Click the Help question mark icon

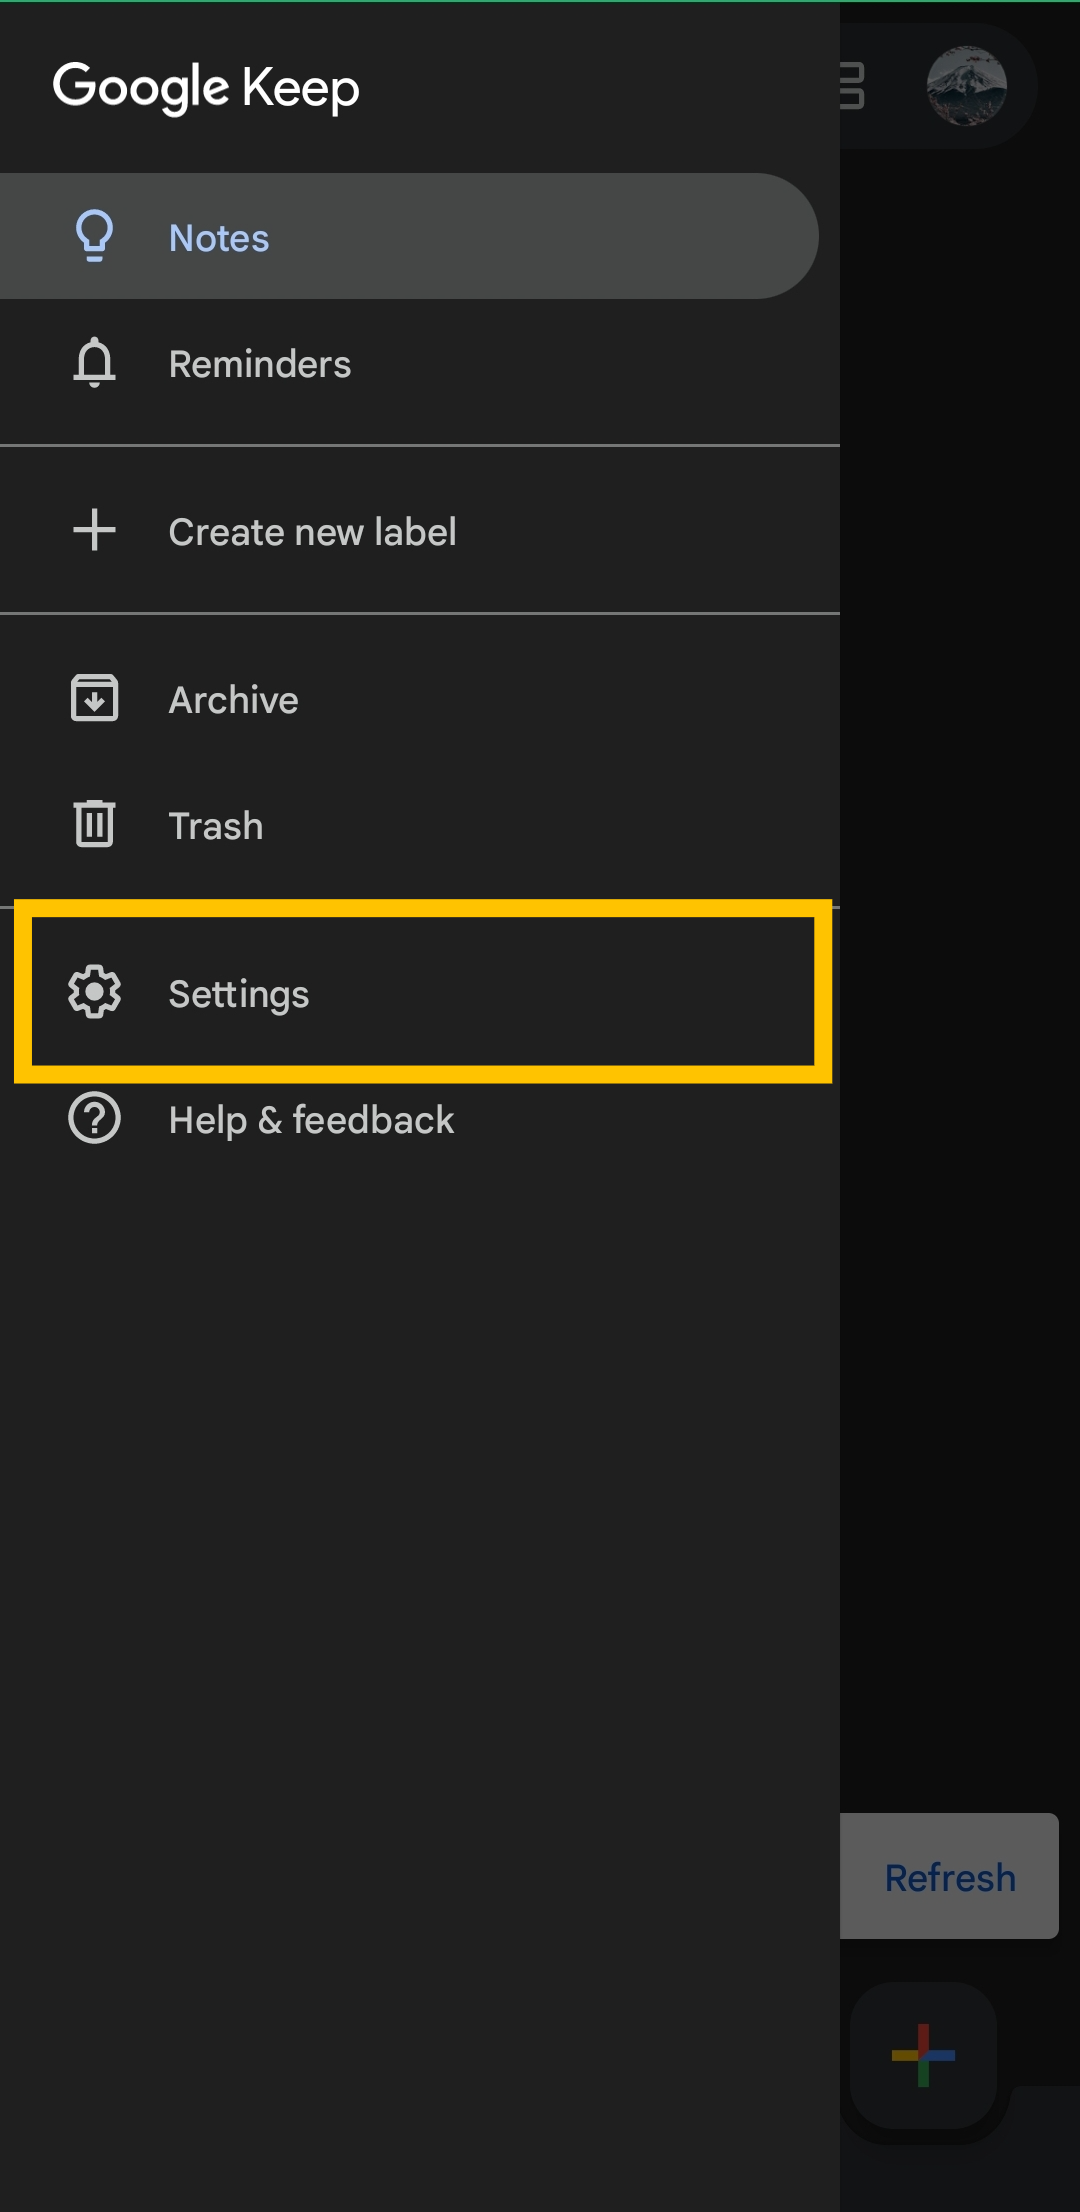click(95, 1119)
